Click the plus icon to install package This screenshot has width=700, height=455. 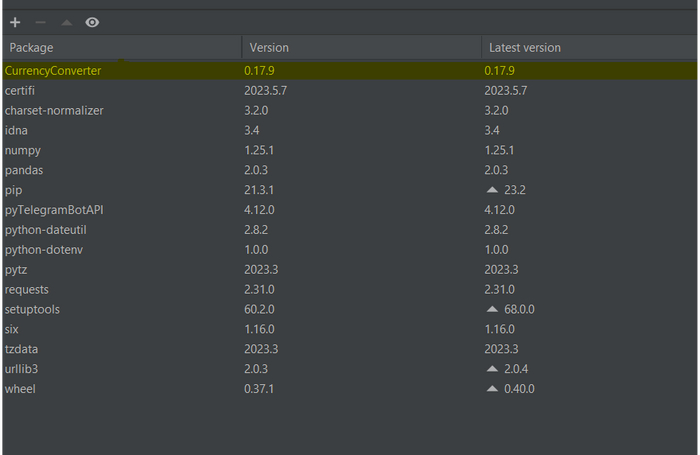(15, 22)
